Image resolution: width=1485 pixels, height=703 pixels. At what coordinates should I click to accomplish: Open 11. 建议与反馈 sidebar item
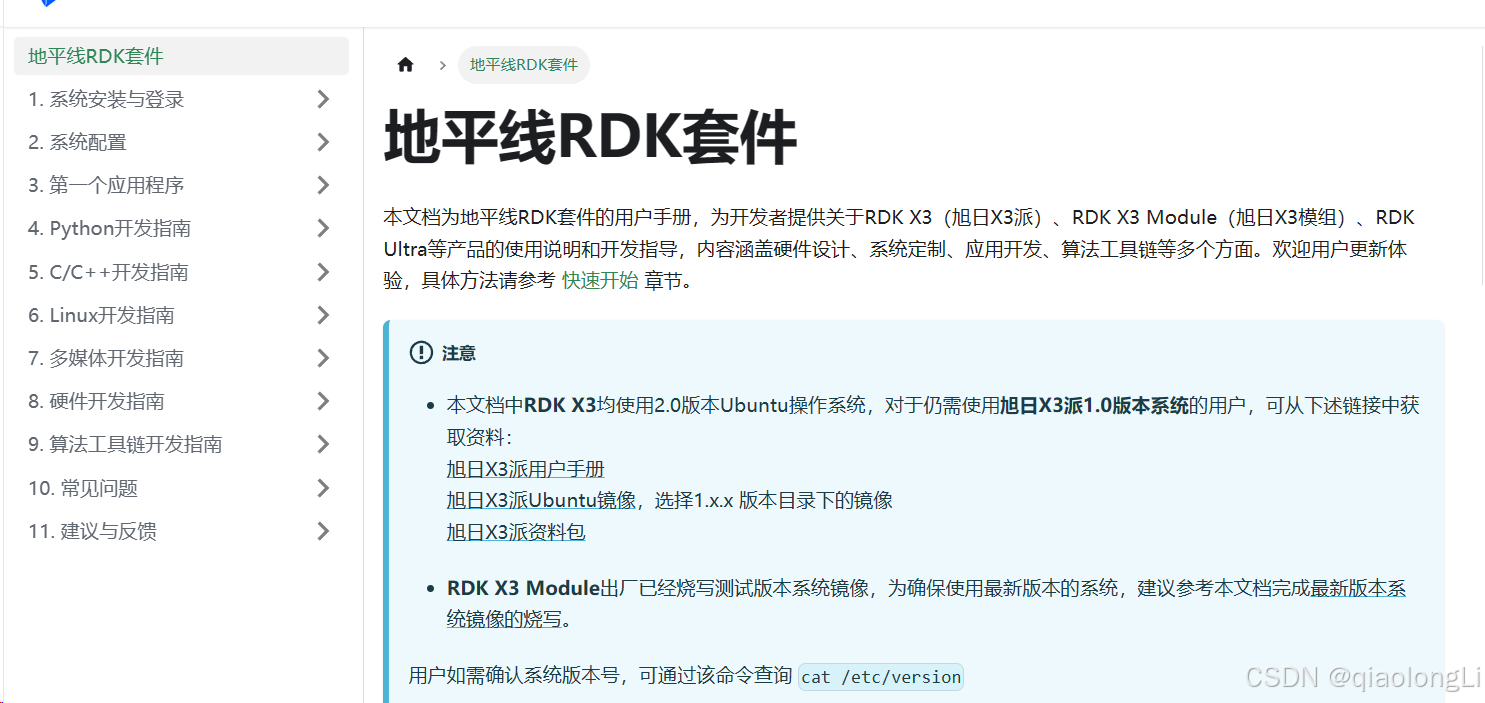[x=92, y=531]
